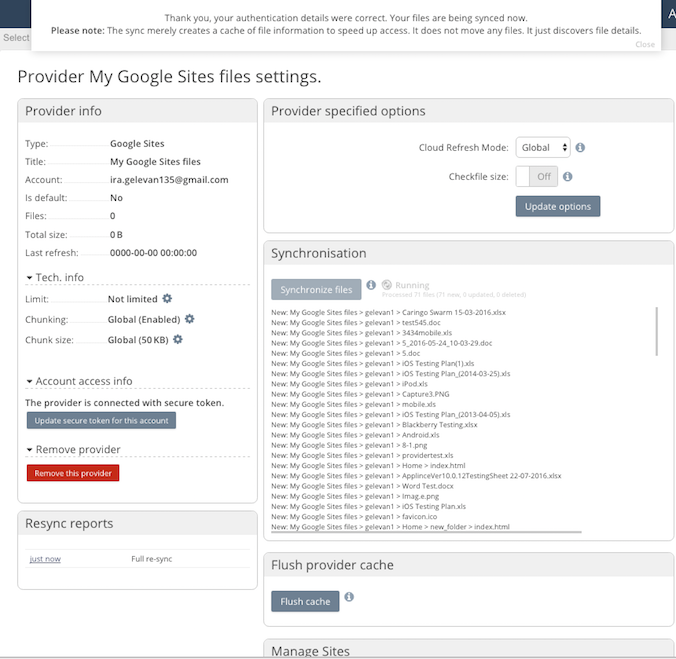Open the 'just now' resync report link
Screen dimensions: 676x659
click(x=45, y=559)
